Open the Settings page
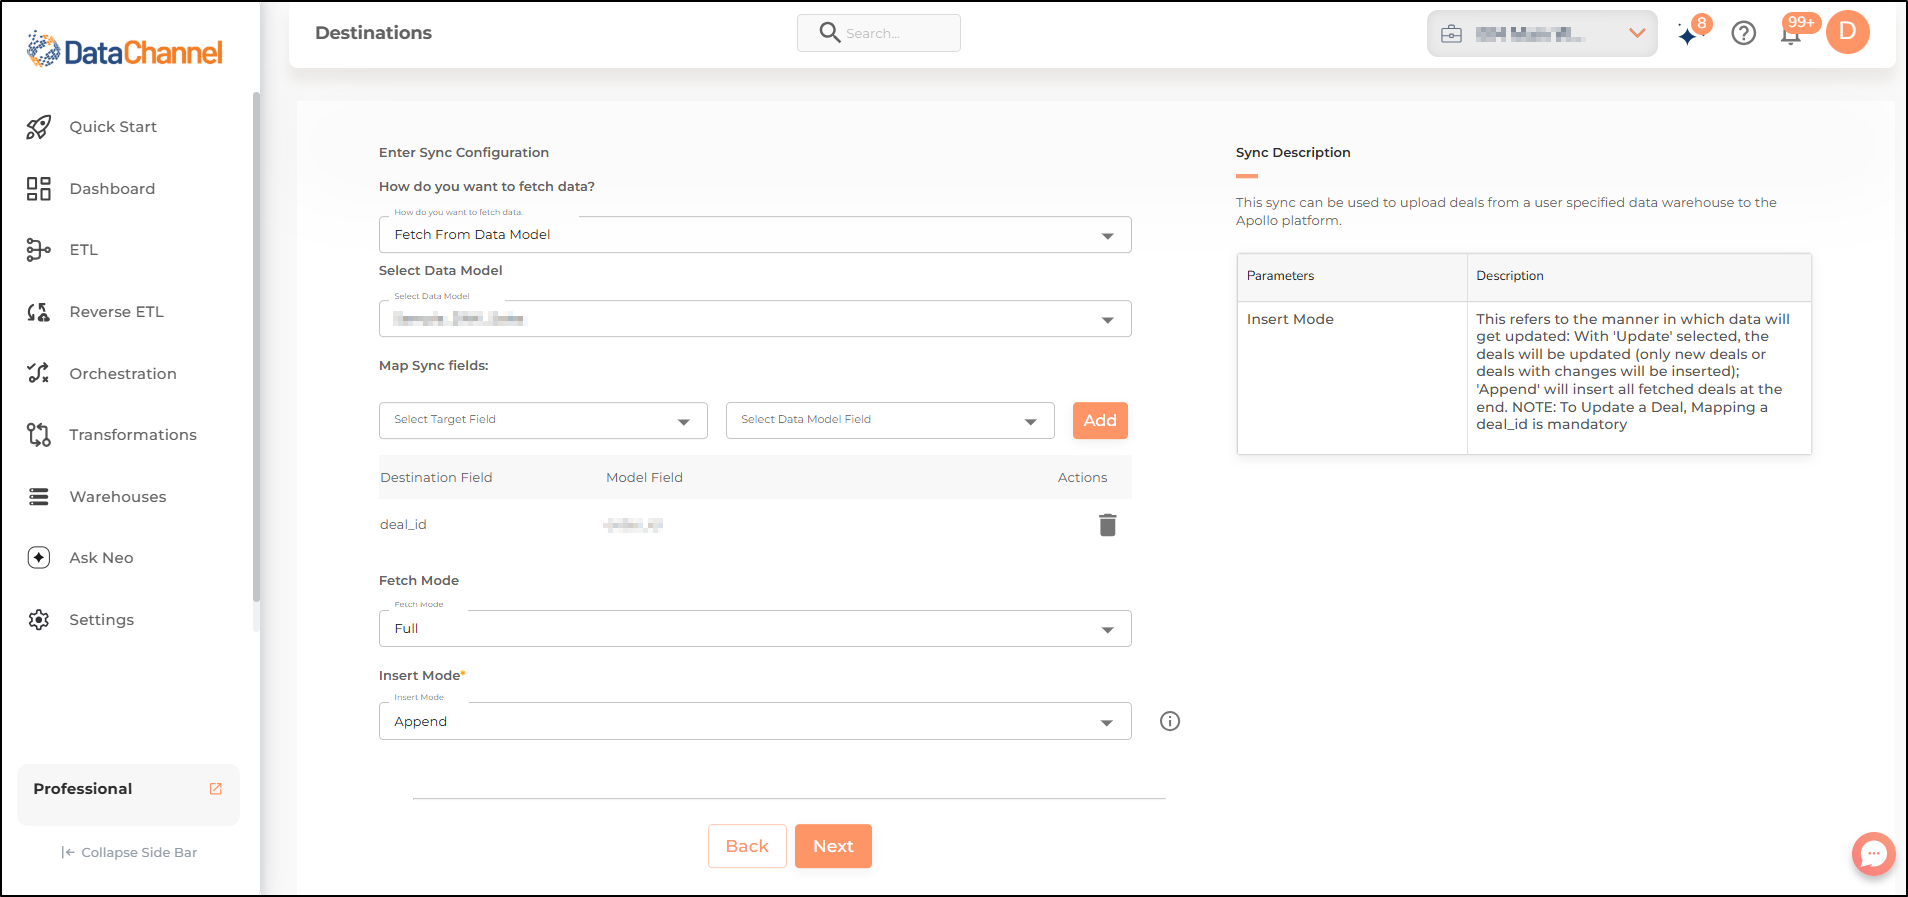The height and width of the screenshot is (897, 1908). coord(101,620)
